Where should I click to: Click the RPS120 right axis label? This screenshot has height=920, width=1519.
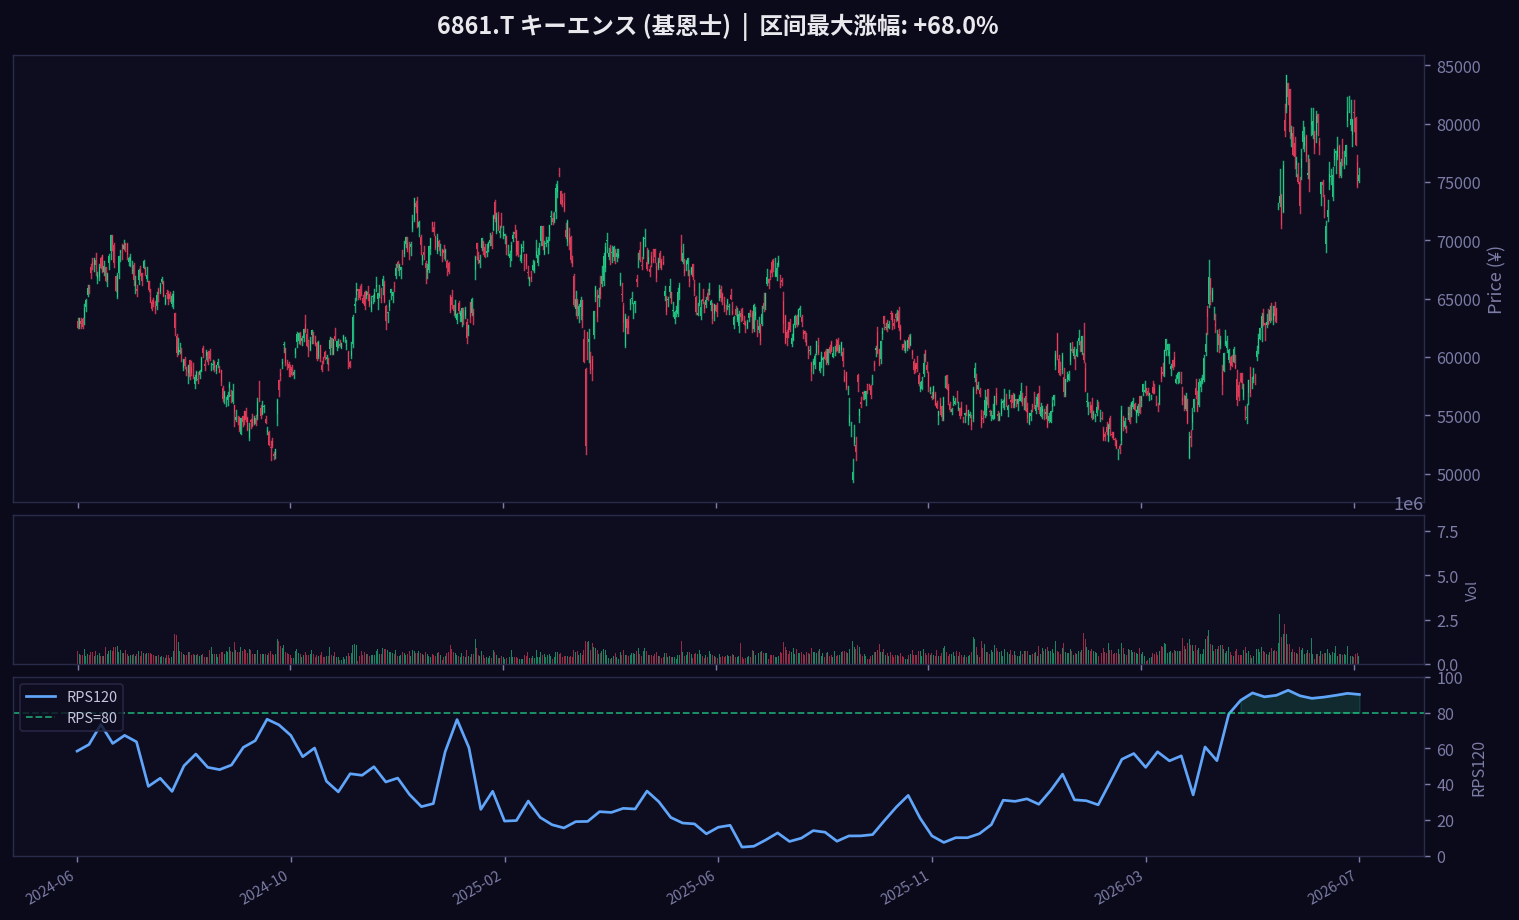tap(1478, 768)
